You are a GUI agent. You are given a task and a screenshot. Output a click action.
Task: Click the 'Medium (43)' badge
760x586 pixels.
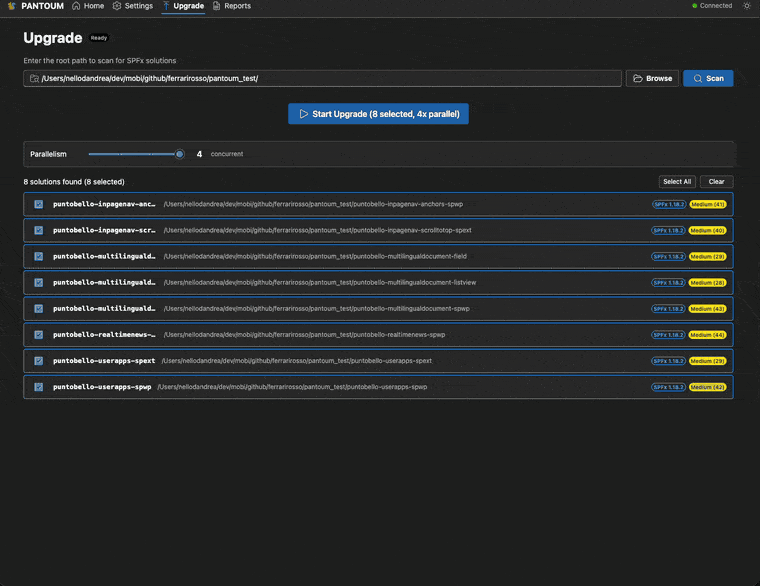coord(708,309)
